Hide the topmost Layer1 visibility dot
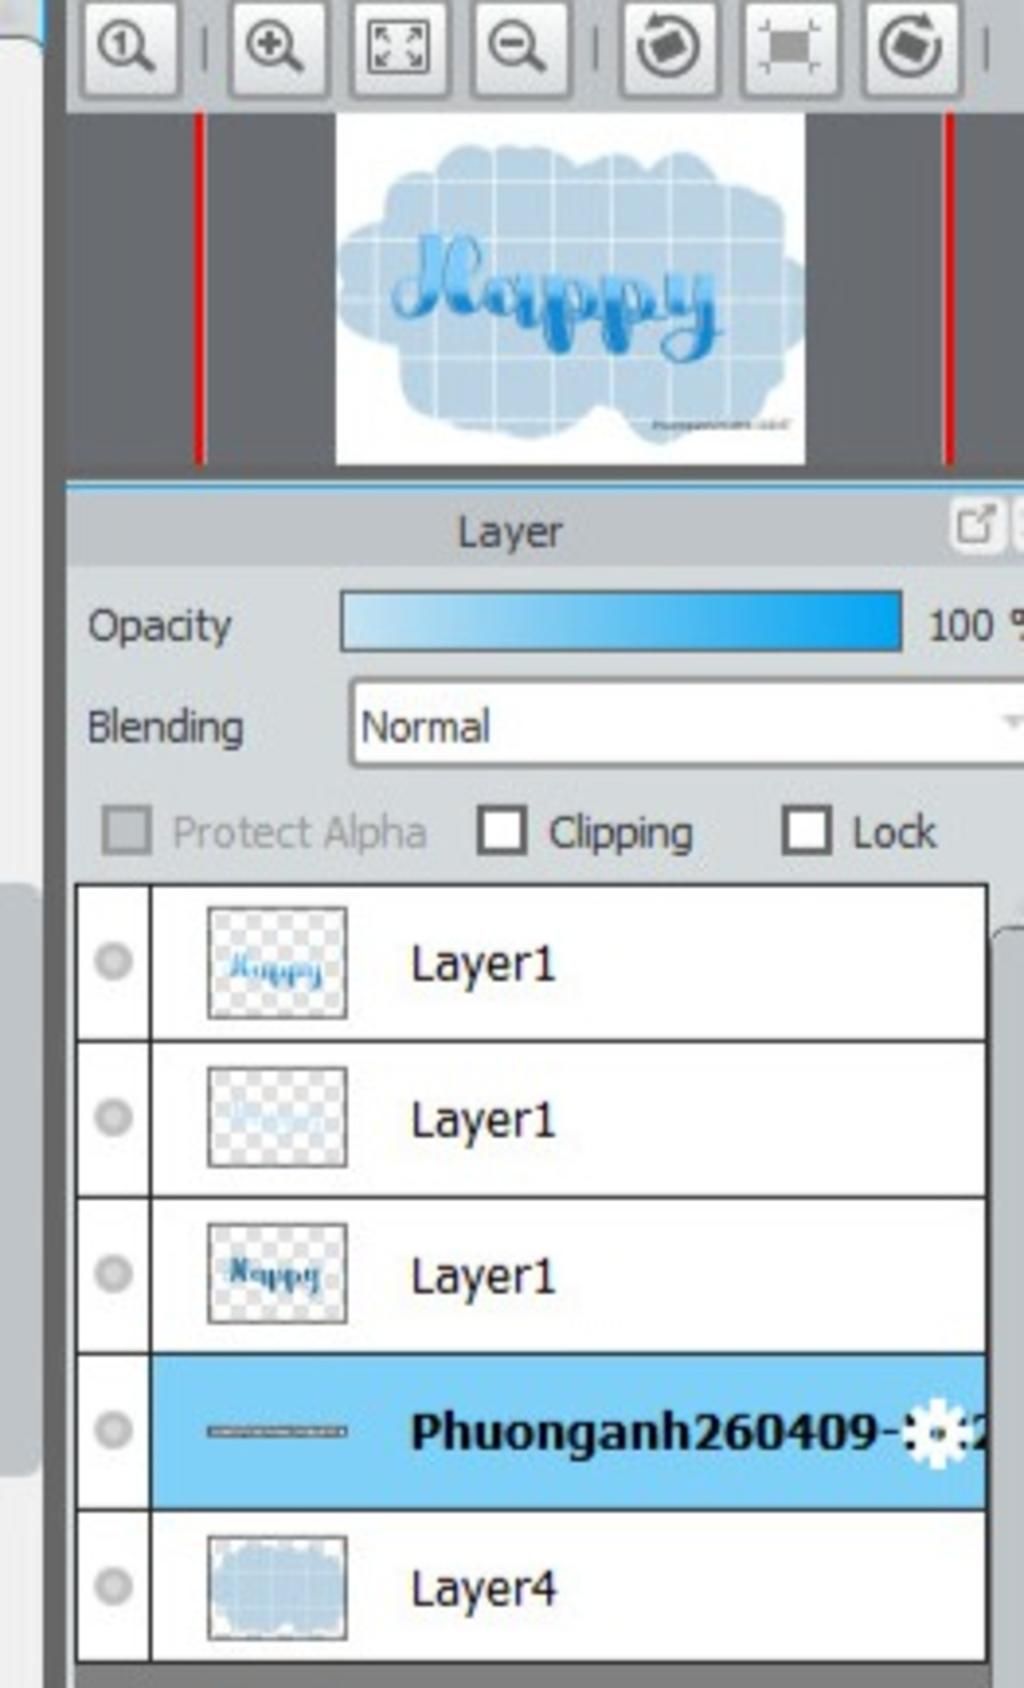Viewport: 1024px width, 1688px height. tap(114, 961)
